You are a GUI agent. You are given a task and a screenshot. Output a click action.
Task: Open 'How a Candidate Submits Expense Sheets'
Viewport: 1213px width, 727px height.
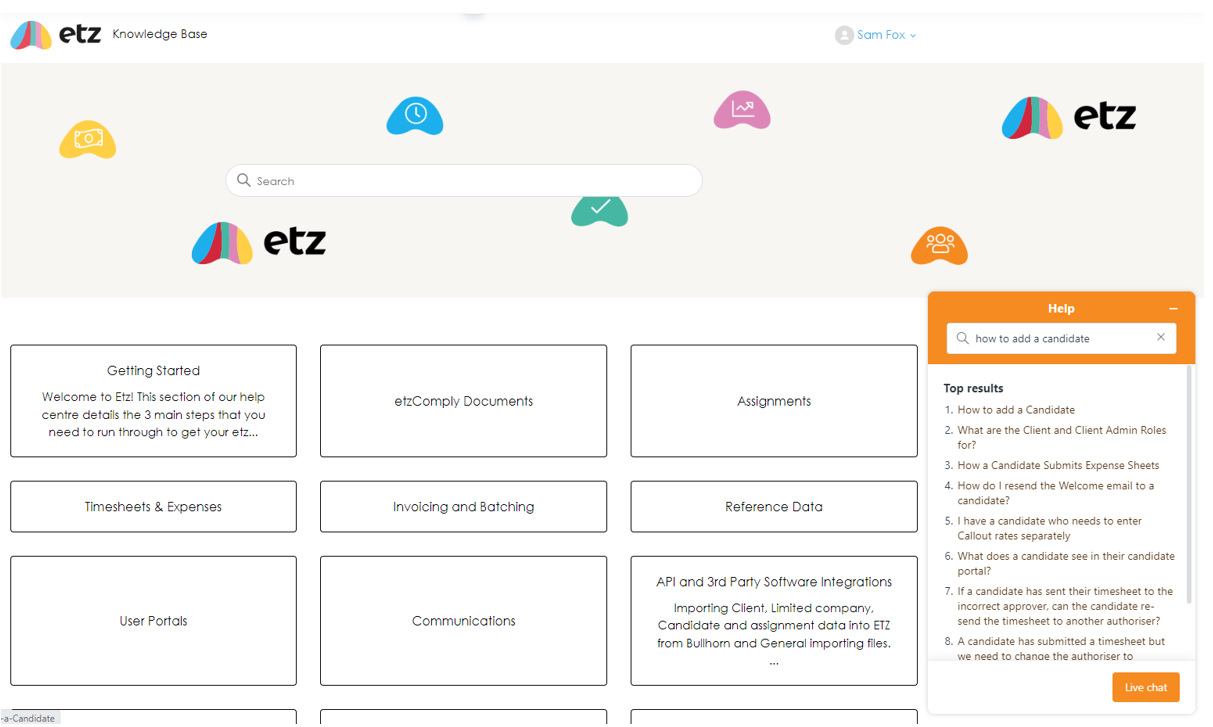[x=1058, y=465]
